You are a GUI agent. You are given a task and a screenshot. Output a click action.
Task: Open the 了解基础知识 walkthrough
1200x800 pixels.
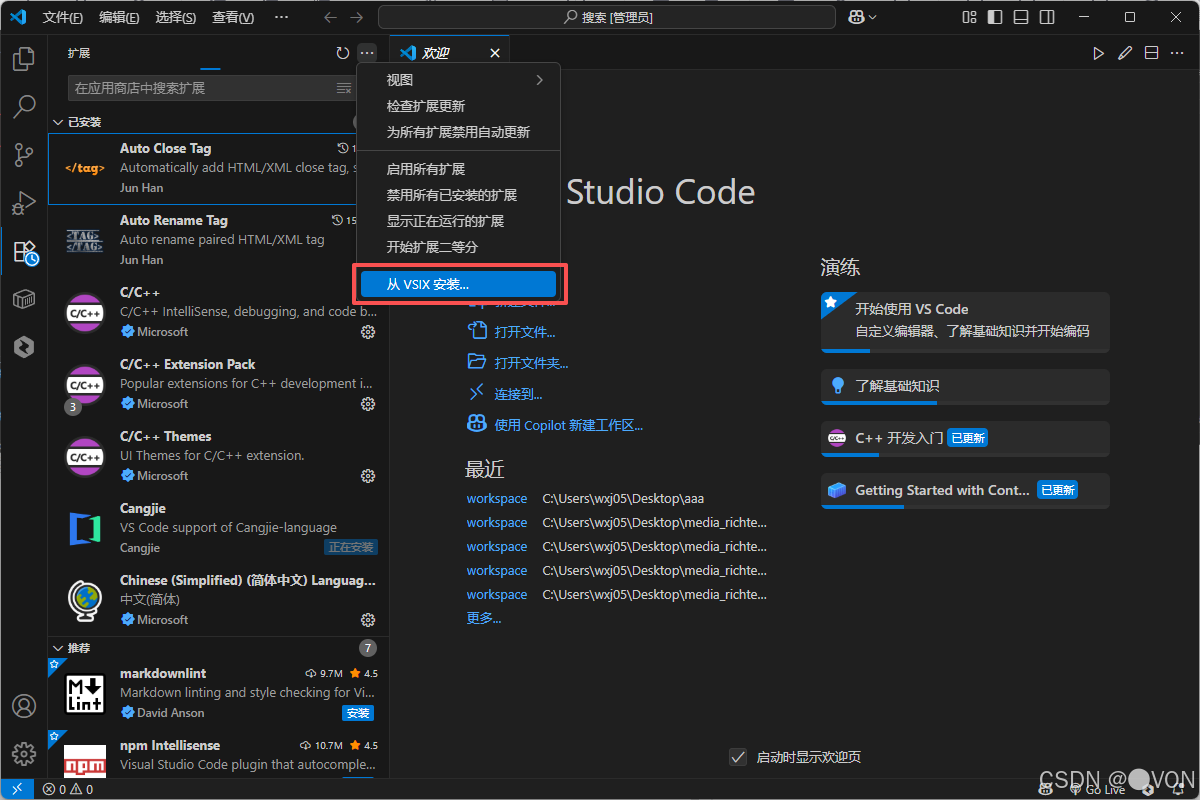[965, 386]
